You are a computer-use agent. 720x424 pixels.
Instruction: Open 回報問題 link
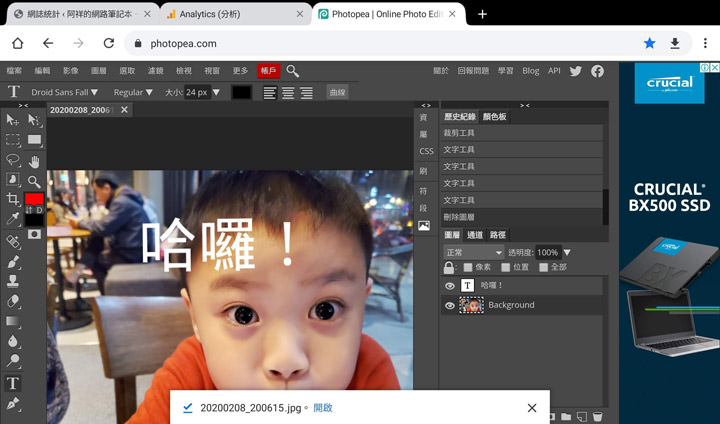[473, 71]
